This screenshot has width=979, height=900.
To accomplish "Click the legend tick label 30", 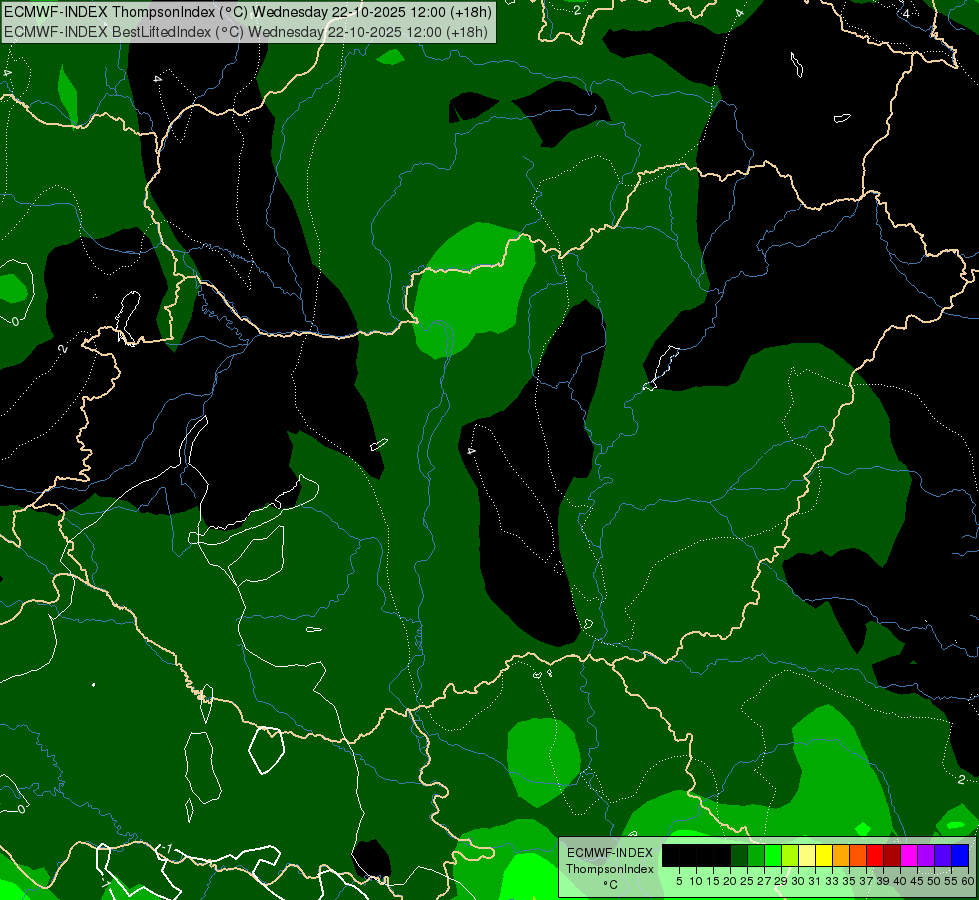I will [x=798, y=881].
